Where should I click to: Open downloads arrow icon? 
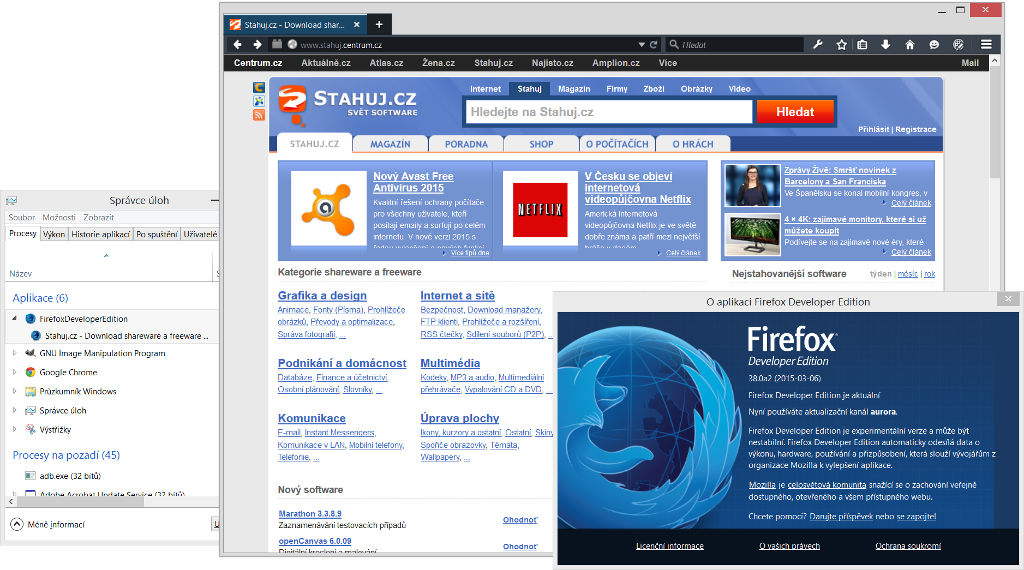(x=886, y=44)
